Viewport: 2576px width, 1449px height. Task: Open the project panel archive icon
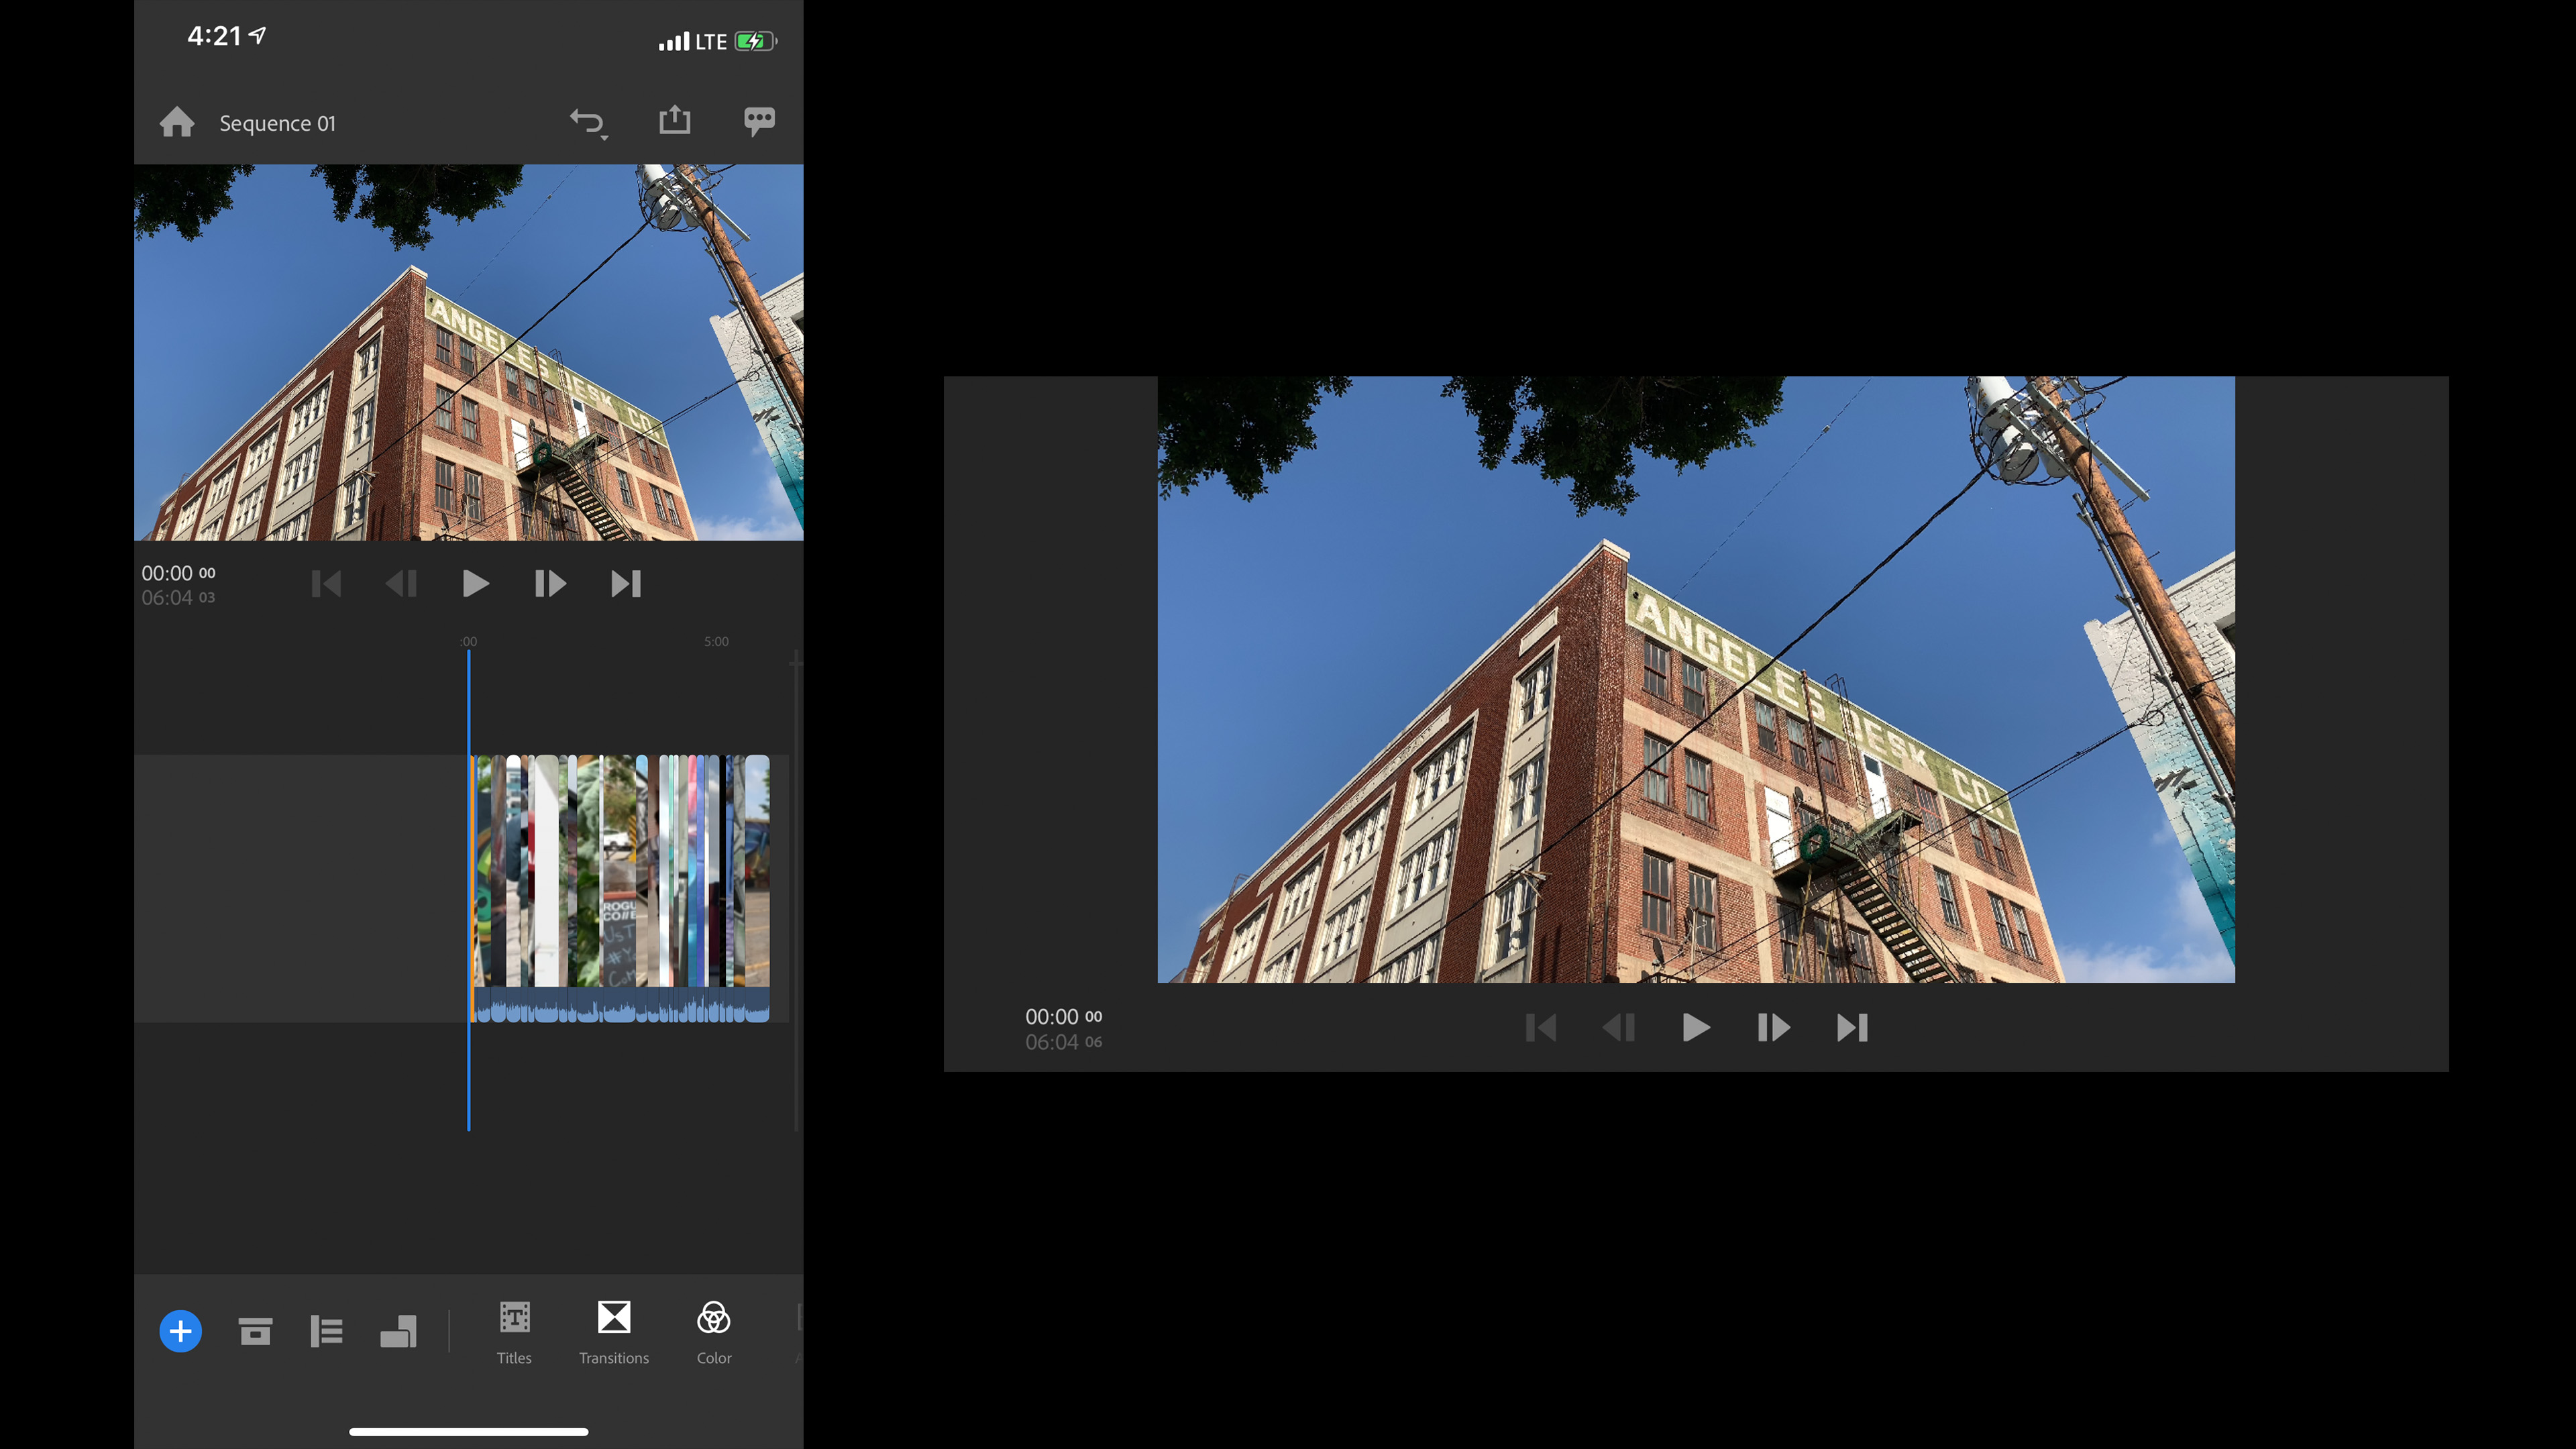click(x=255, y=1331)
